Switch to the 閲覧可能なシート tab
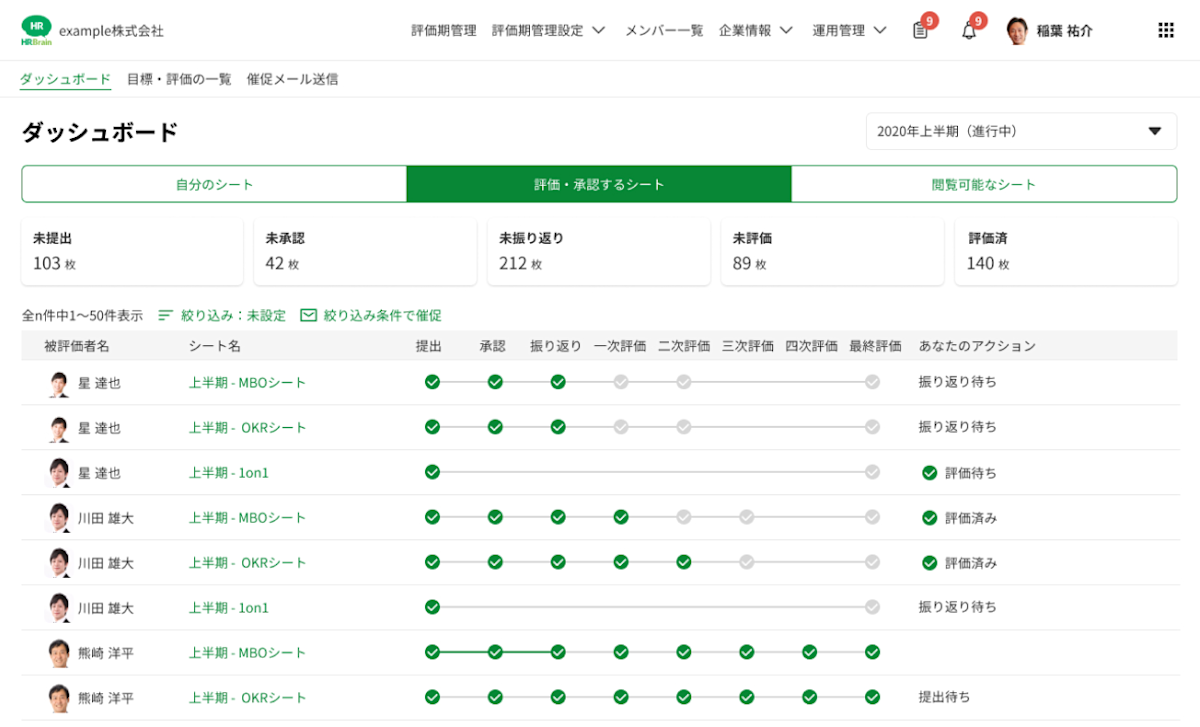Image resolution: width=1200 pixels, height=727 pixels. pyautogui.click(x=984, y=184)
